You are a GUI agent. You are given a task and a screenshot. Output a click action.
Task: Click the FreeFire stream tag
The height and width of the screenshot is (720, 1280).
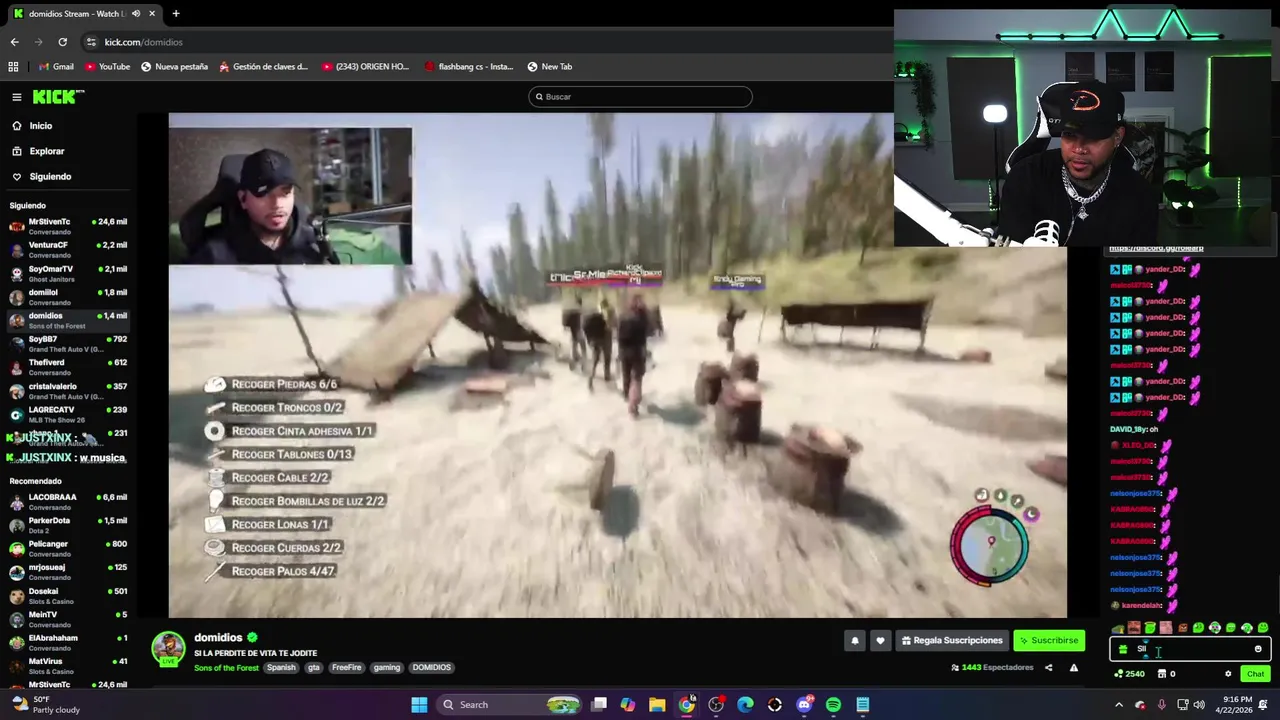point(347,668)
